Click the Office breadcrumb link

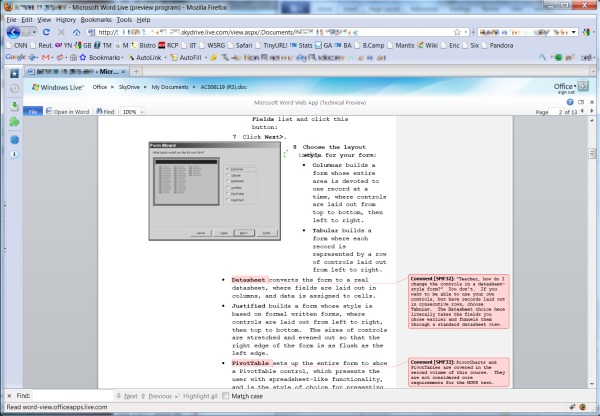pos(99,87)
